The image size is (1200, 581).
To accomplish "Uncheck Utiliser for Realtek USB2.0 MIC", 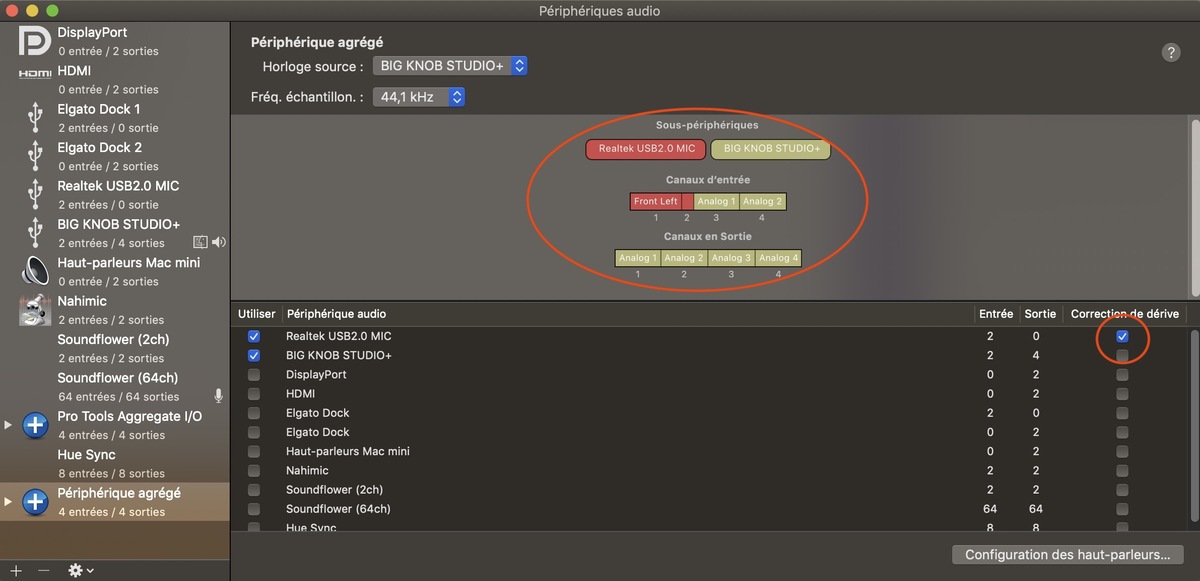I will (x=254, y=337).
